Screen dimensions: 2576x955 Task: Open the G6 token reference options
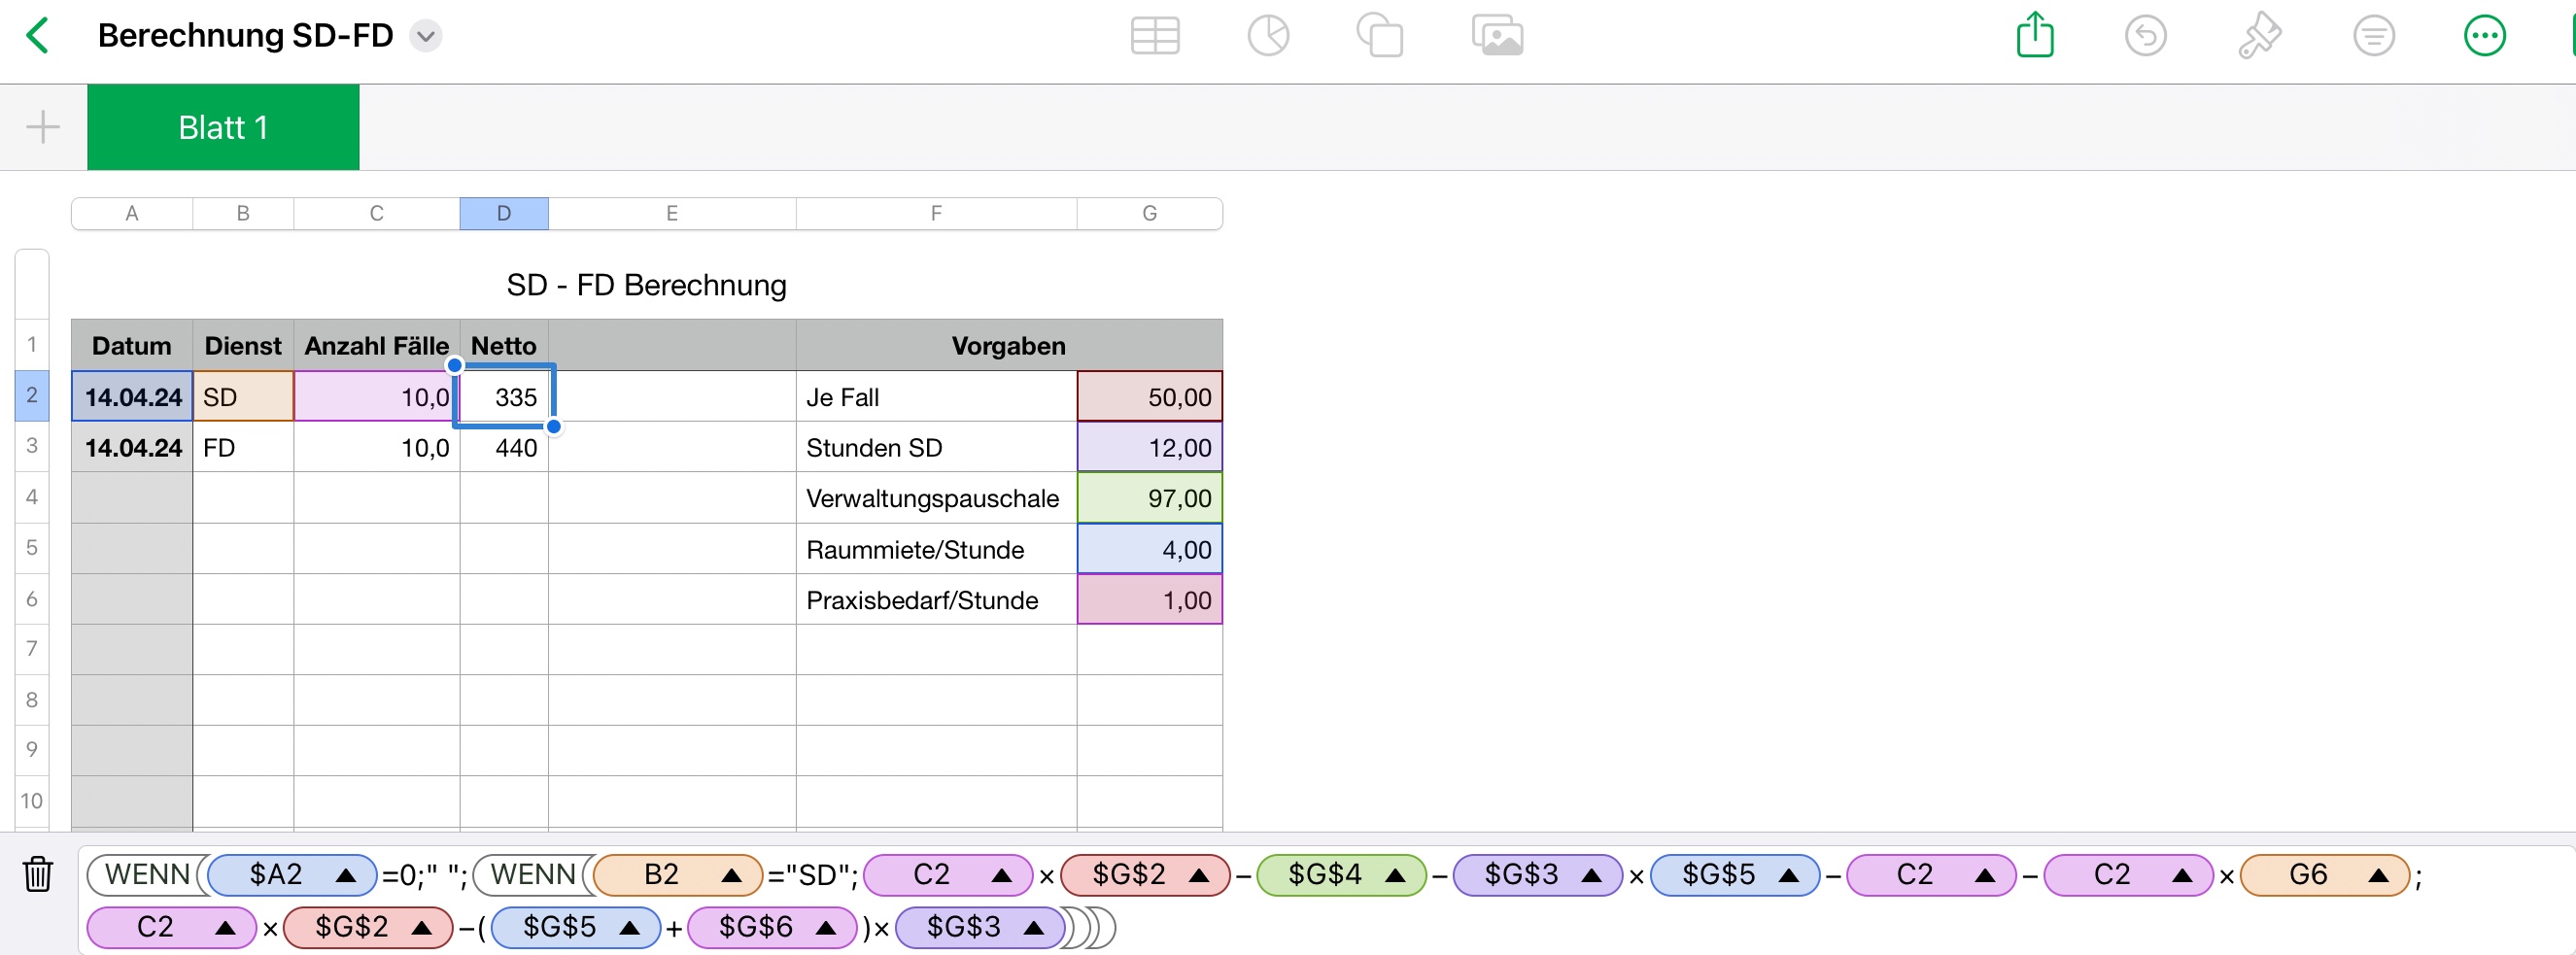[x=2378, y=875]
